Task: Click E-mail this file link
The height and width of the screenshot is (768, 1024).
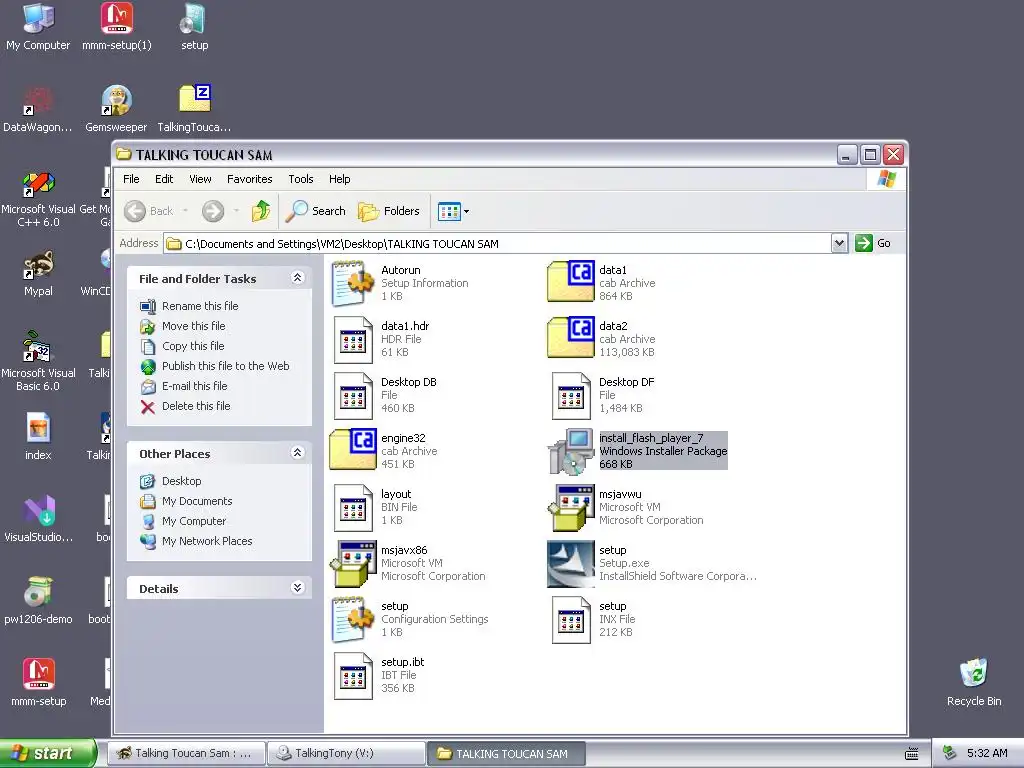Action: [x=195, y=386]
